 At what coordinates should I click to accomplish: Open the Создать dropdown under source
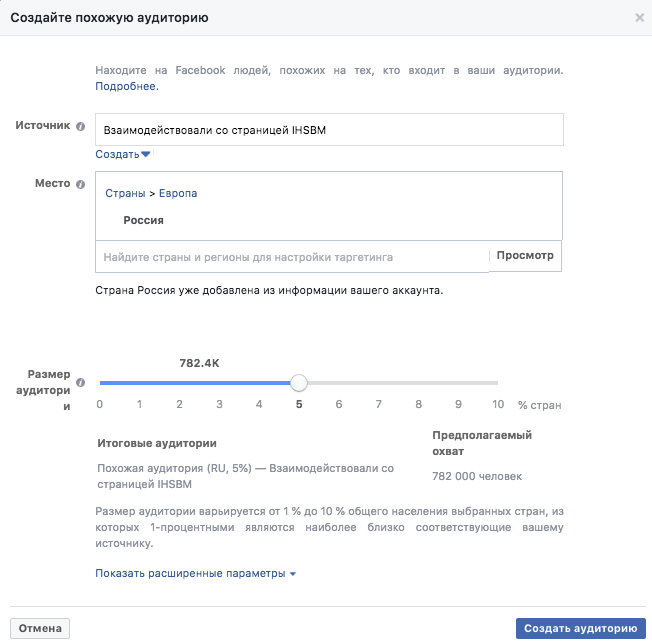coord(123,154)
